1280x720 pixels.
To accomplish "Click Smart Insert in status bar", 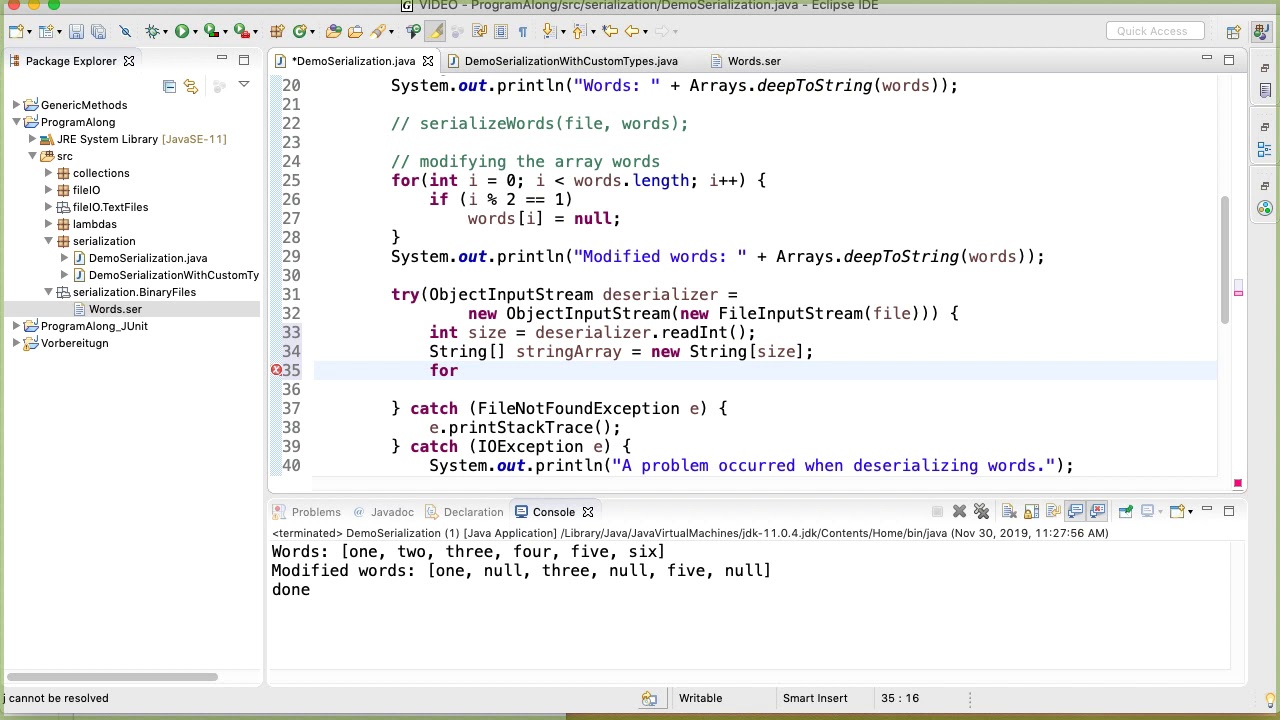I will 815,698.
